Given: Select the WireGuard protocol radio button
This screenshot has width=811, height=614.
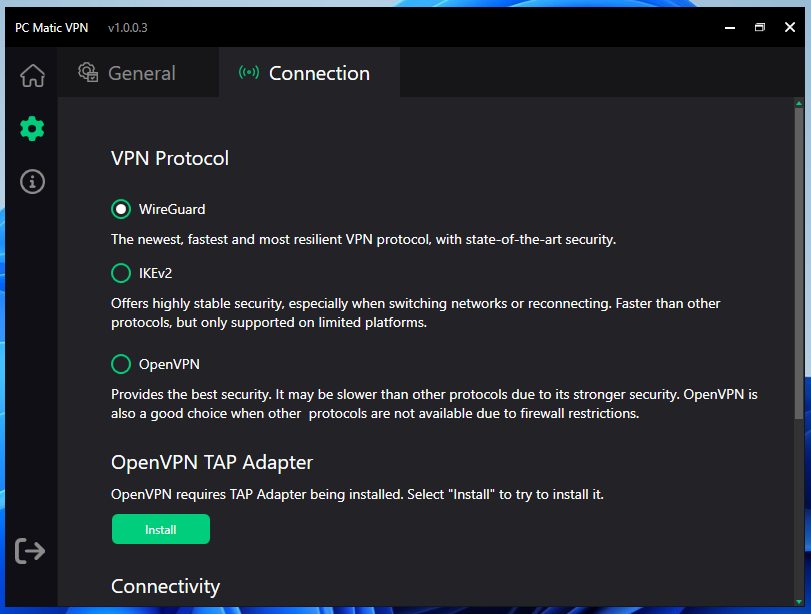Looking at the screenshot, I should pos(121,209).
